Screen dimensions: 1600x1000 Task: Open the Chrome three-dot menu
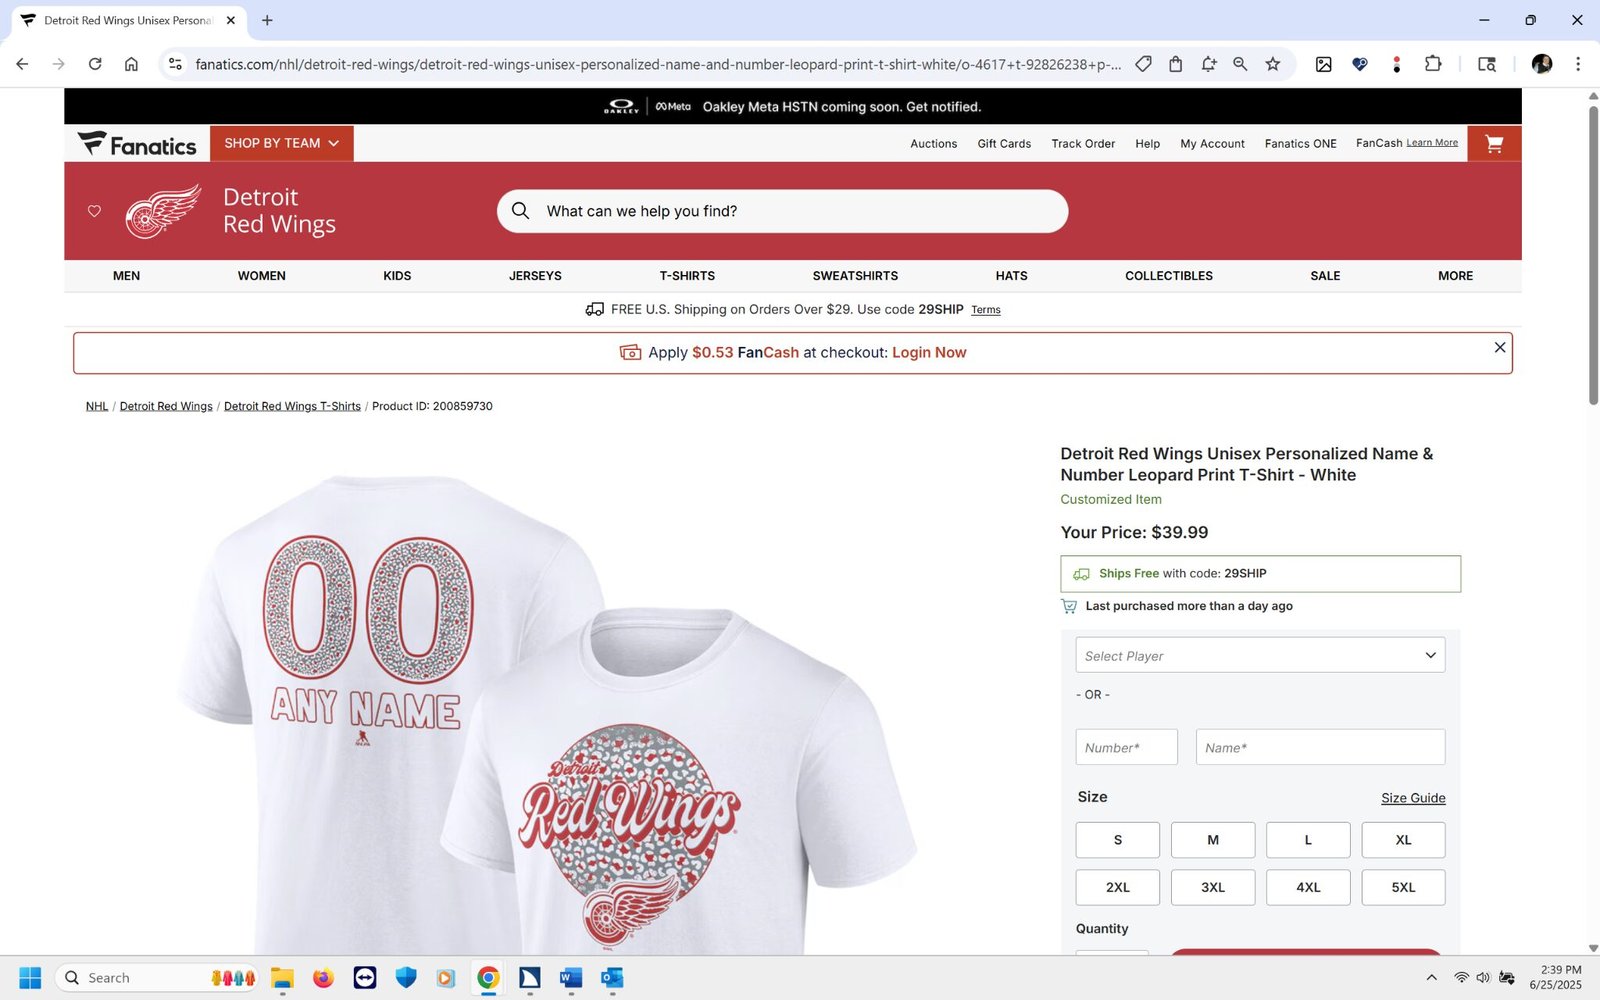coord(1578,64)
